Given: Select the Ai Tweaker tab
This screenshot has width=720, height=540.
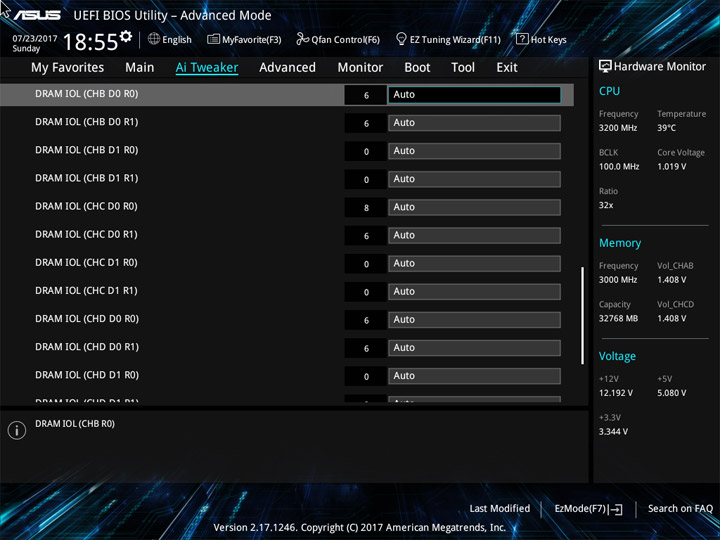Looking at the screenshot, I should 207,68.
